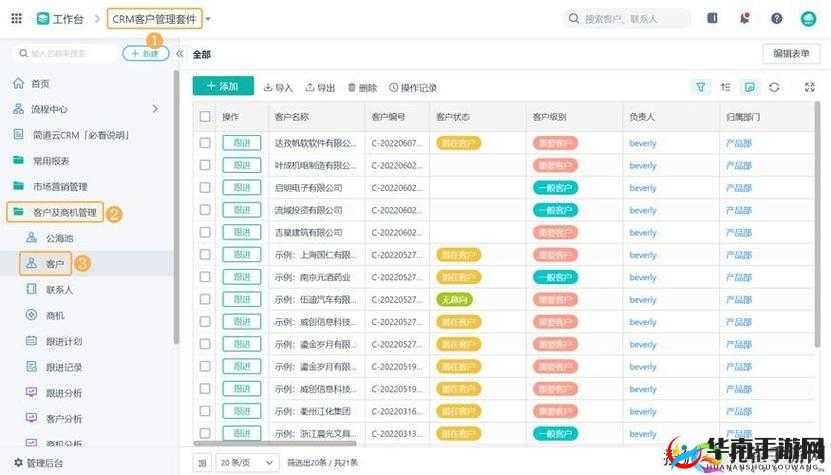The image size is (831, 475).
Task: Click the display fields icon
Action: click(750, 87)
